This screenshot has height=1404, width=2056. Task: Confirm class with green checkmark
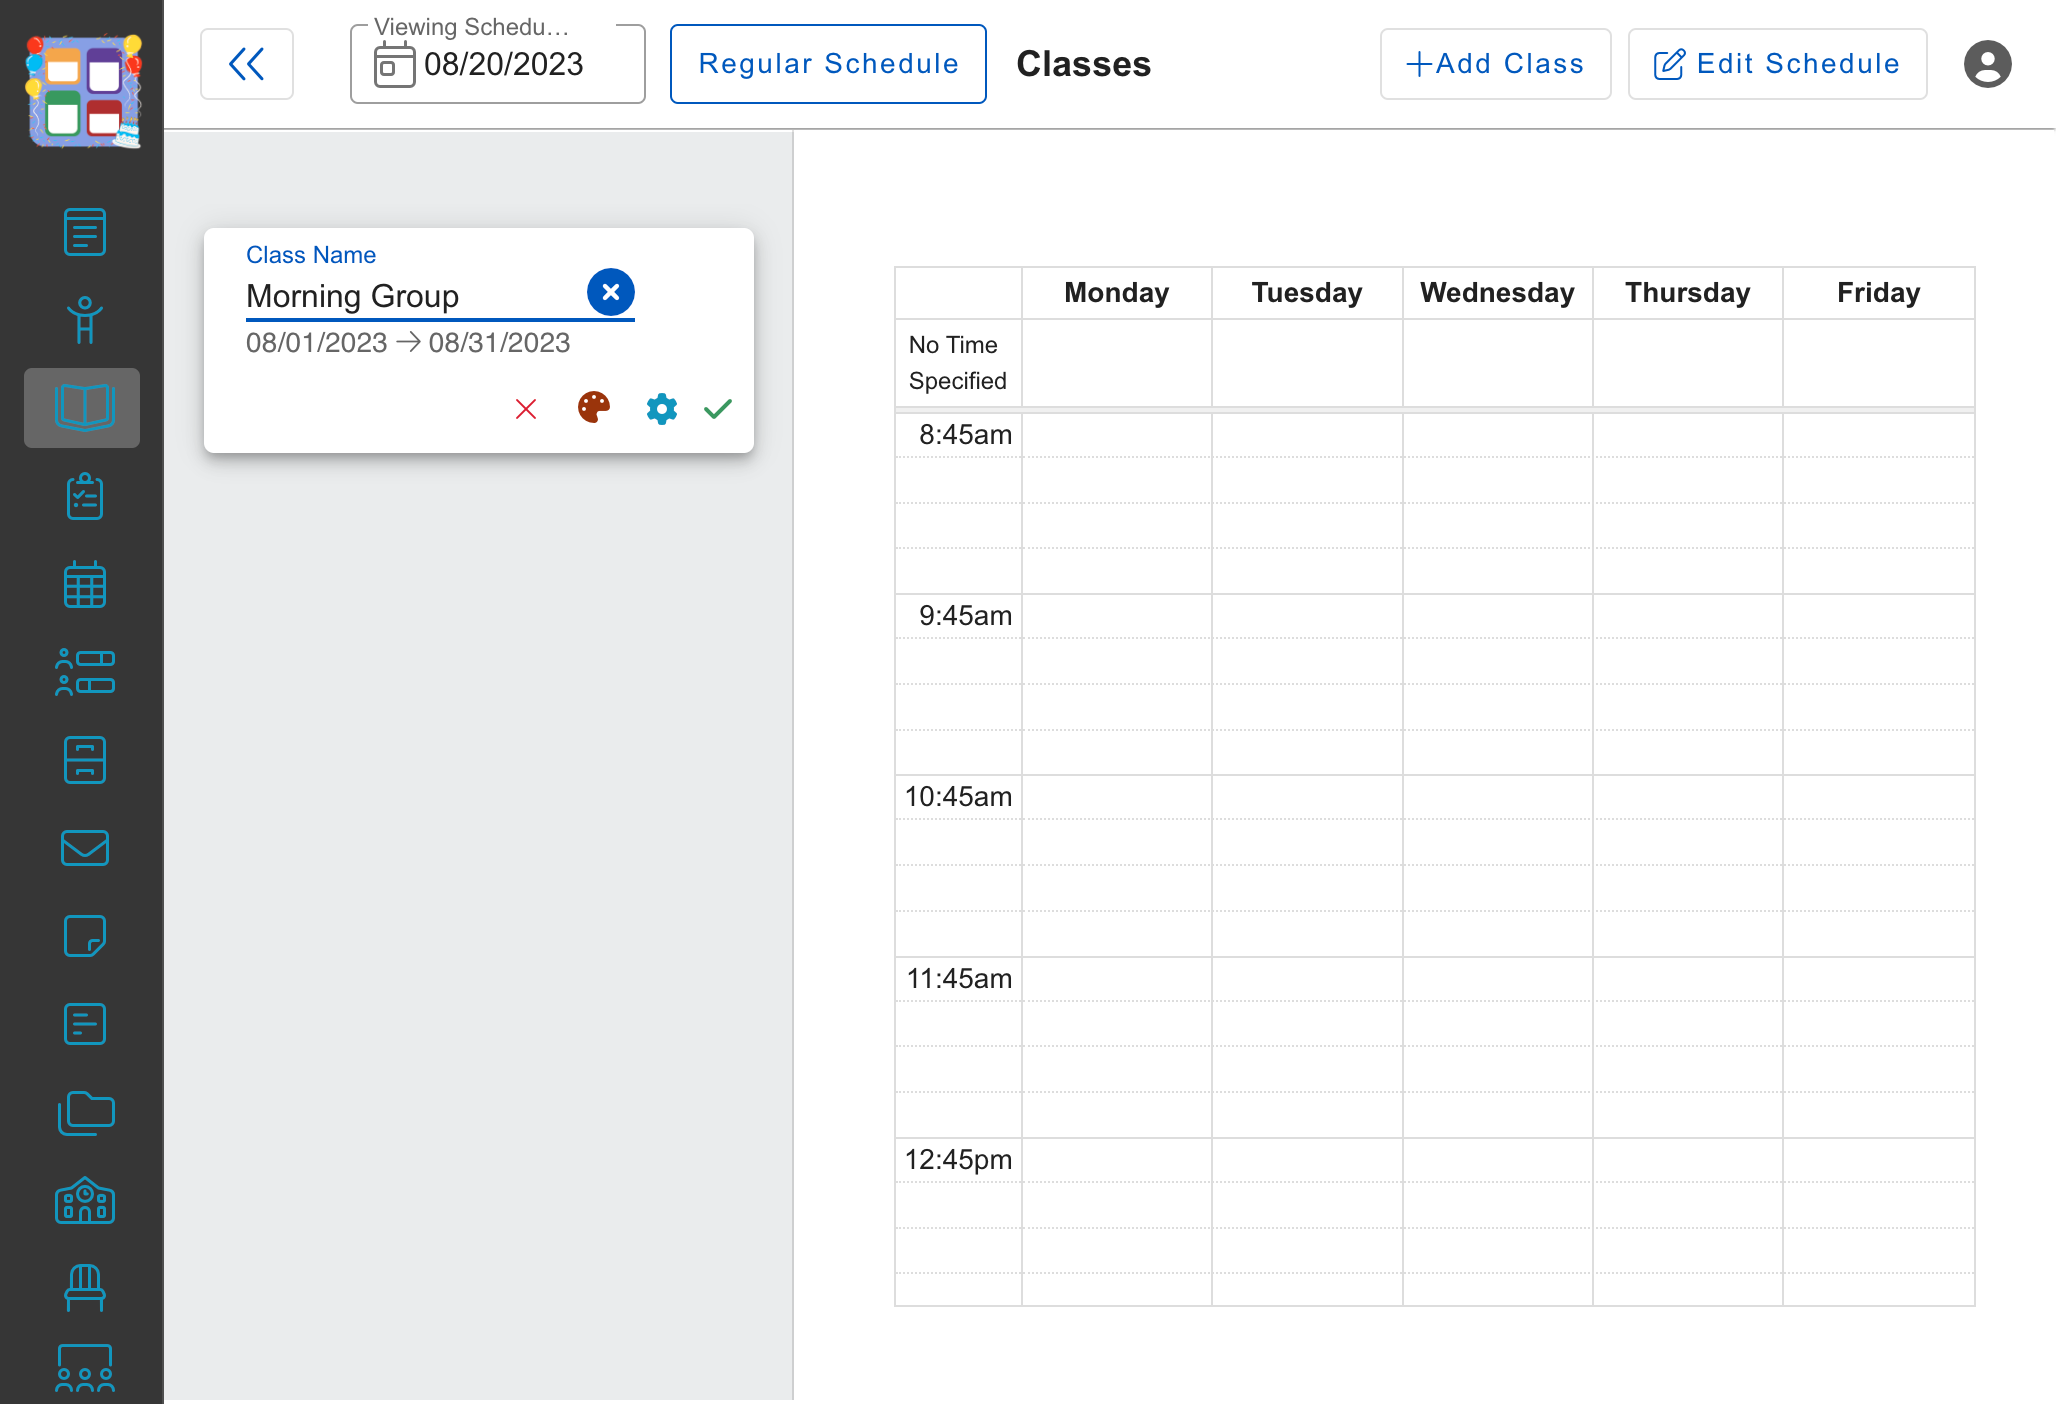click(x=718, y=408)
